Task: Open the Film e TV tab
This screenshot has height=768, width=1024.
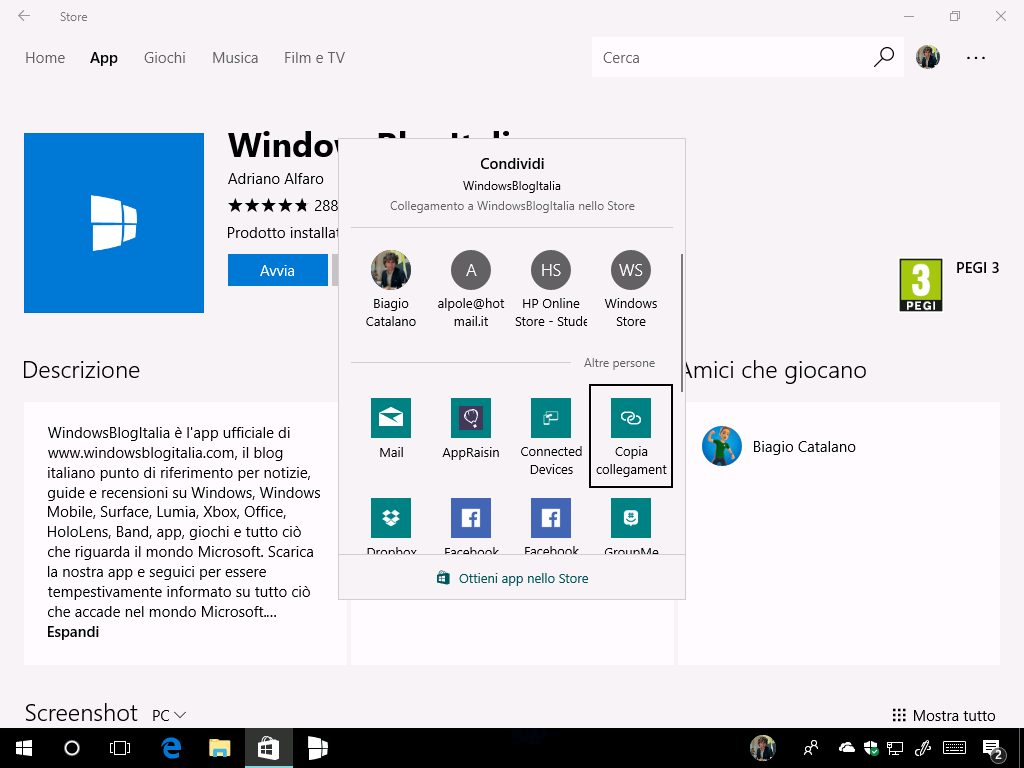Action: pos(314,57)
